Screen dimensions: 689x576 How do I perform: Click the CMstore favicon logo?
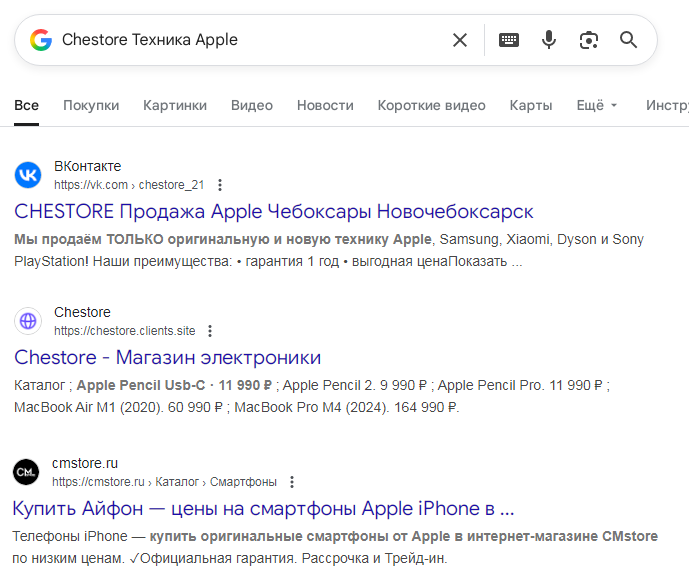[26, 471]
